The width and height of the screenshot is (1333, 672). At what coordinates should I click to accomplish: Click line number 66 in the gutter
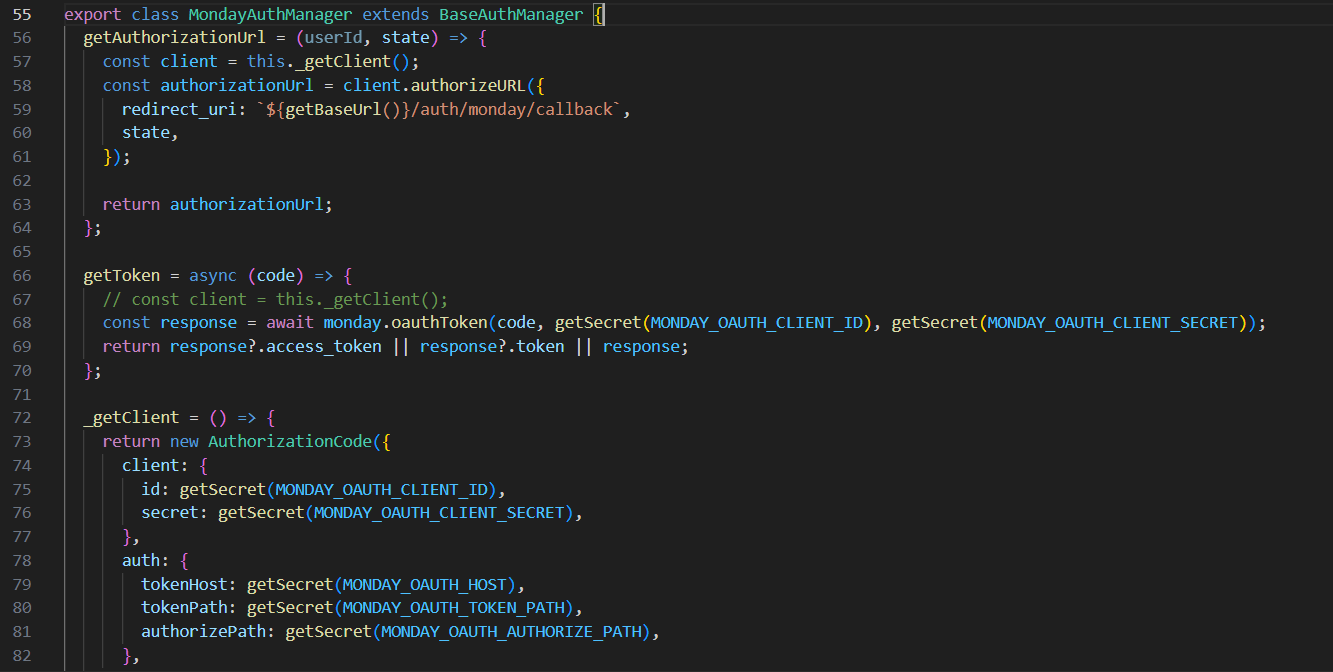click(22, 275)
